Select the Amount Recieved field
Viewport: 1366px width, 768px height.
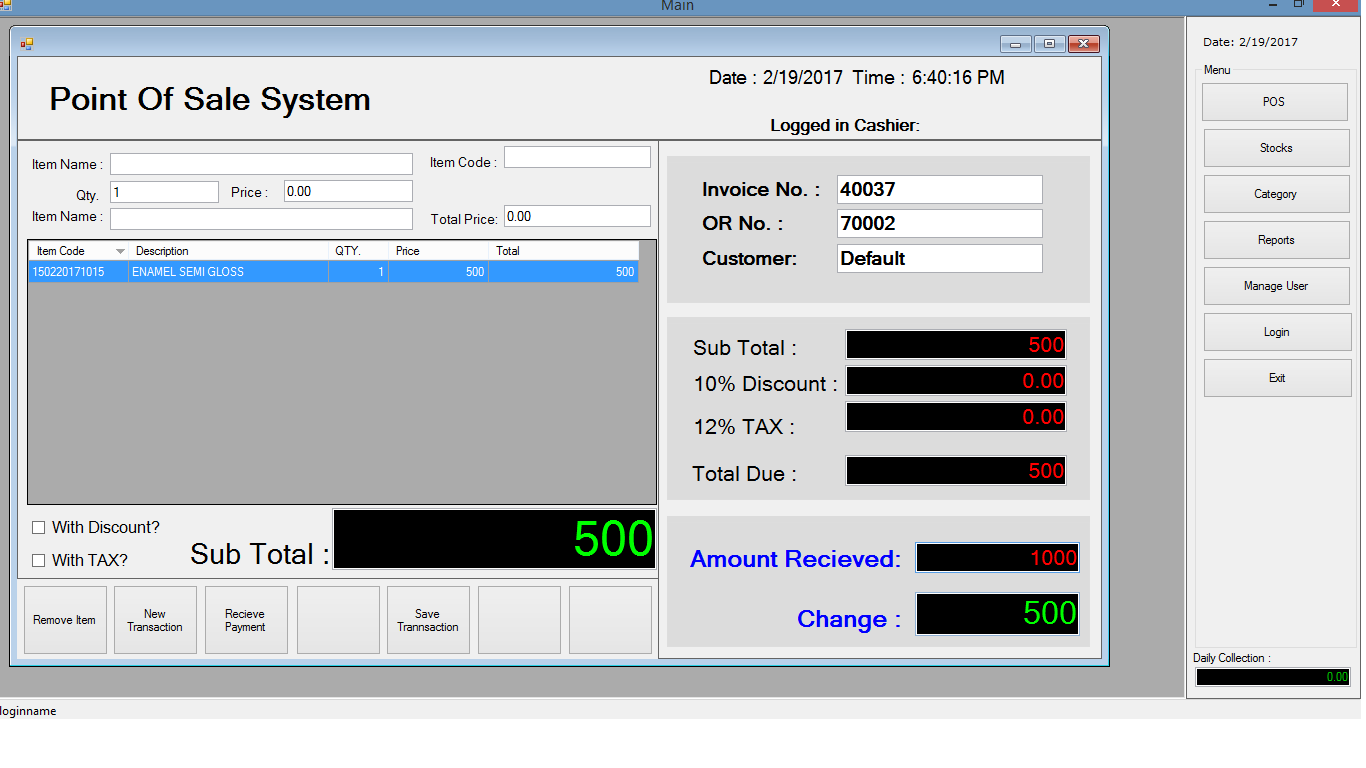coord(997,559)
